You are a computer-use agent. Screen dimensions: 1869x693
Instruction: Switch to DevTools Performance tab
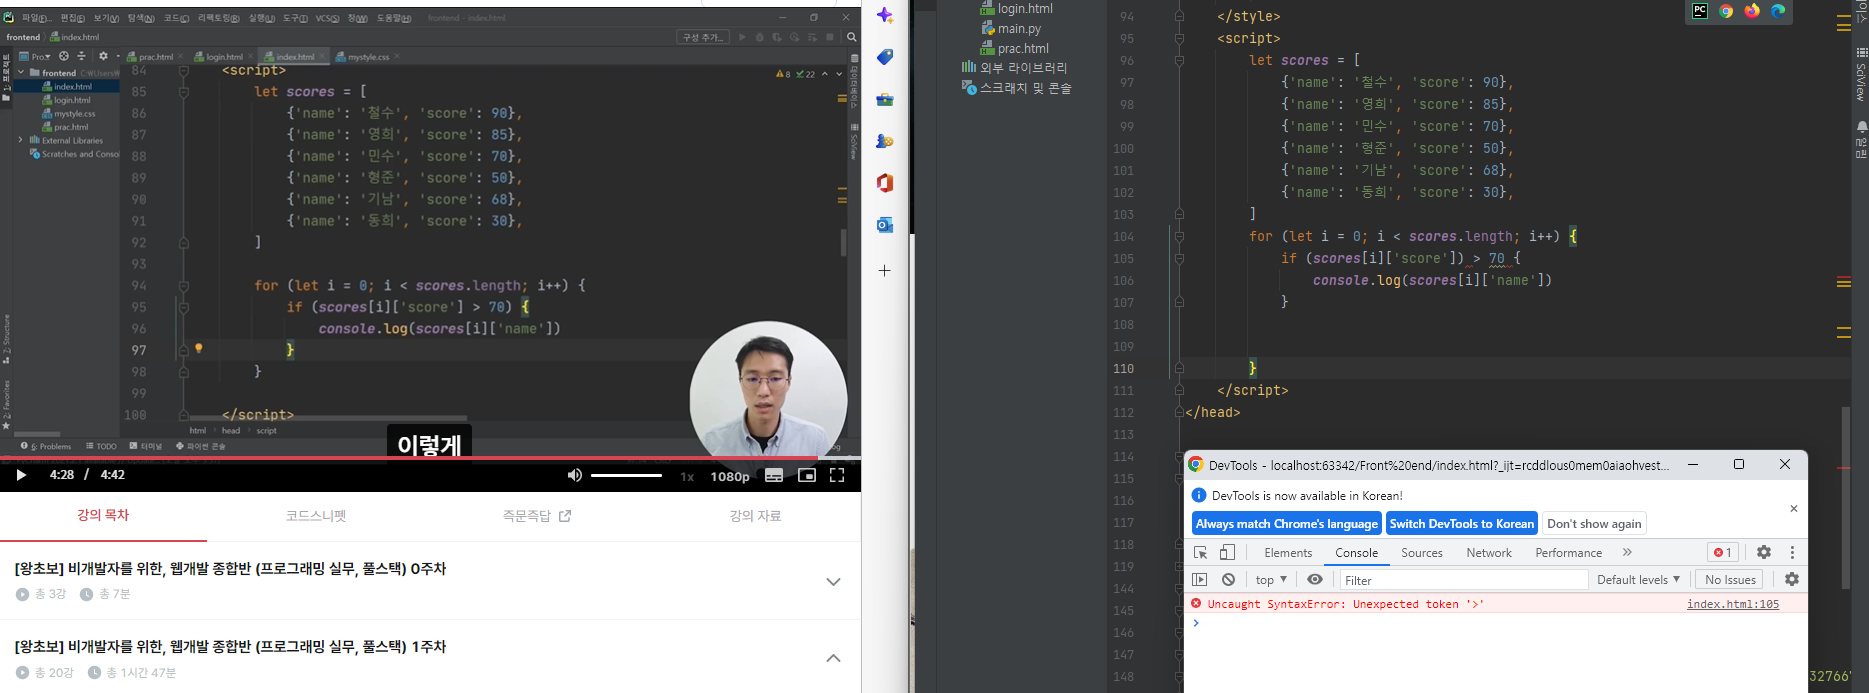pyautogui.click(x=1568, y=553)
